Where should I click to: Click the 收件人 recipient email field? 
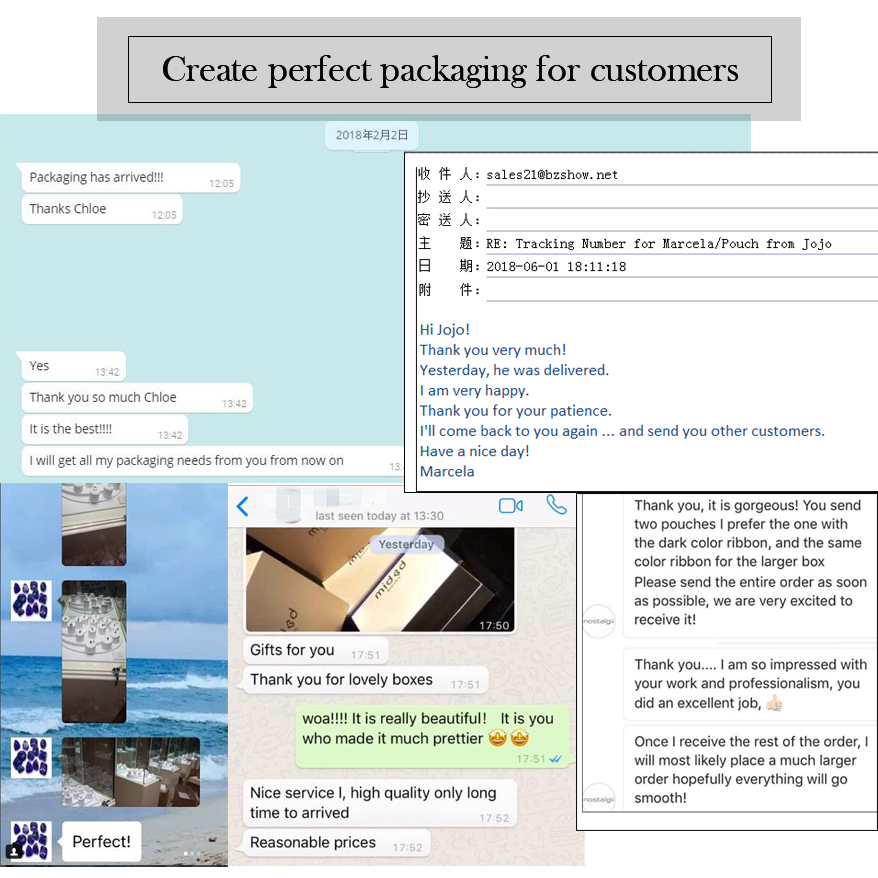click(x=666, y=175)
